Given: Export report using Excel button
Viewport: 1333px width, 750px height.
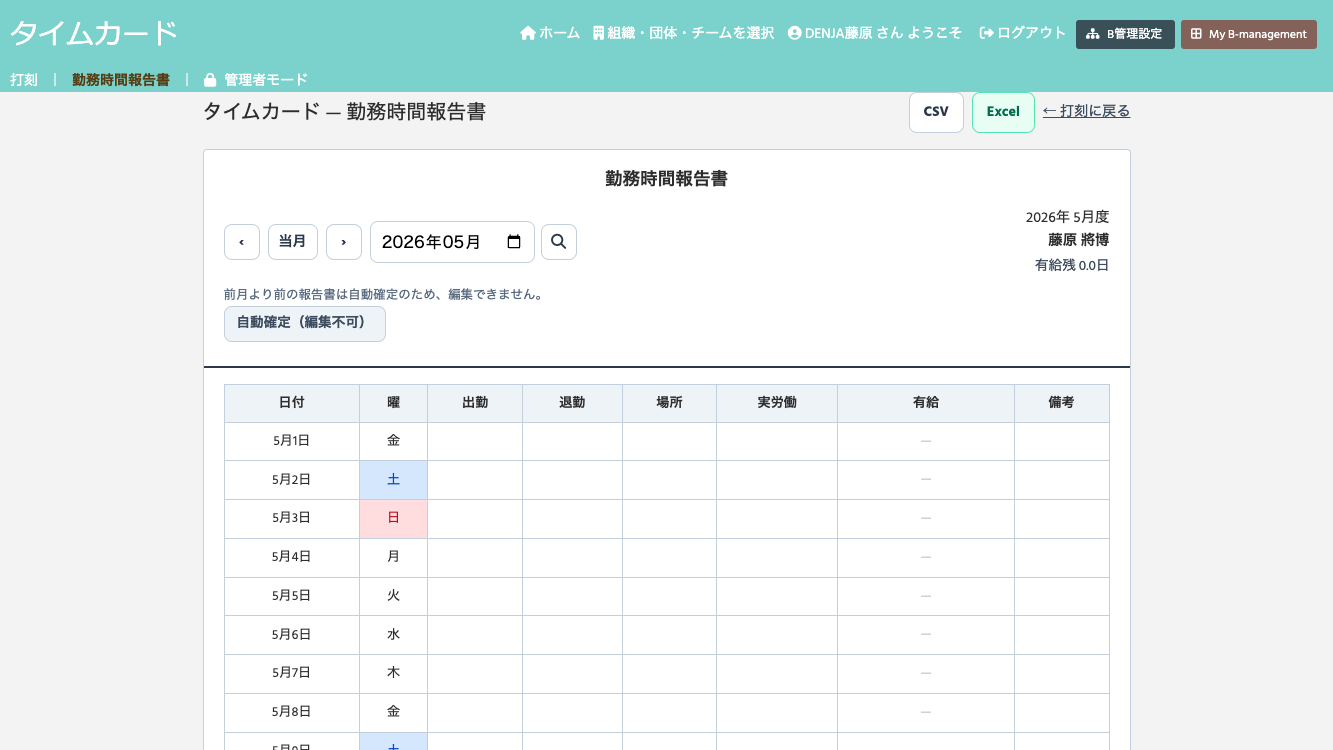Looking at the screenshot, I should pyautogui.click(x=1003, y=112).
